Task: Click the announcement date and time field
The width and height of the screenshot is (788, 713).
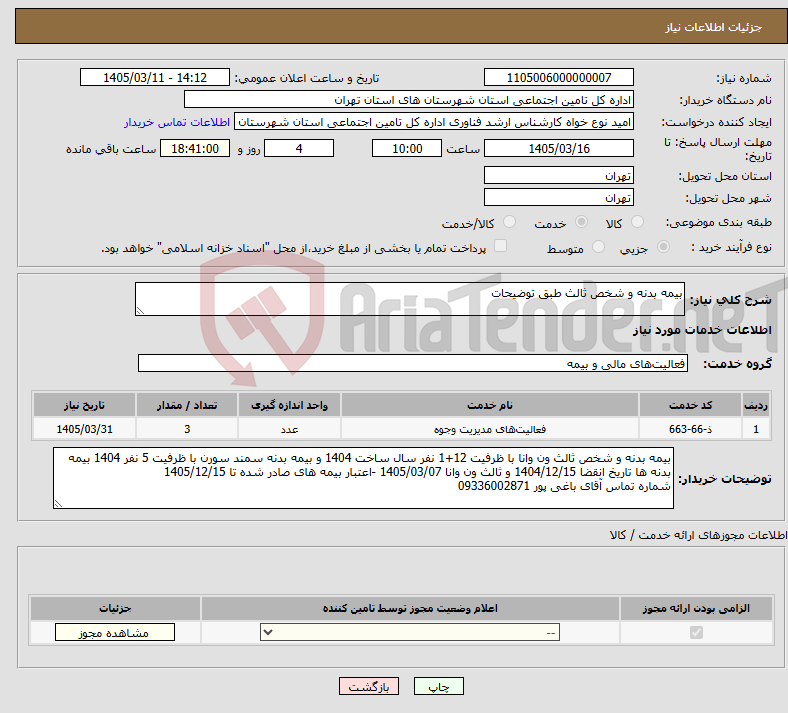Action: 155,77
